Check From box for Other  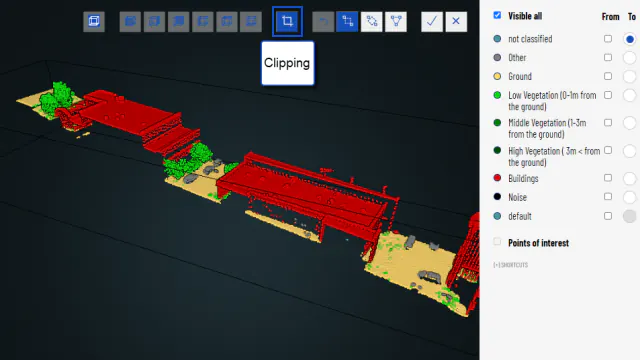click(608, 57)
